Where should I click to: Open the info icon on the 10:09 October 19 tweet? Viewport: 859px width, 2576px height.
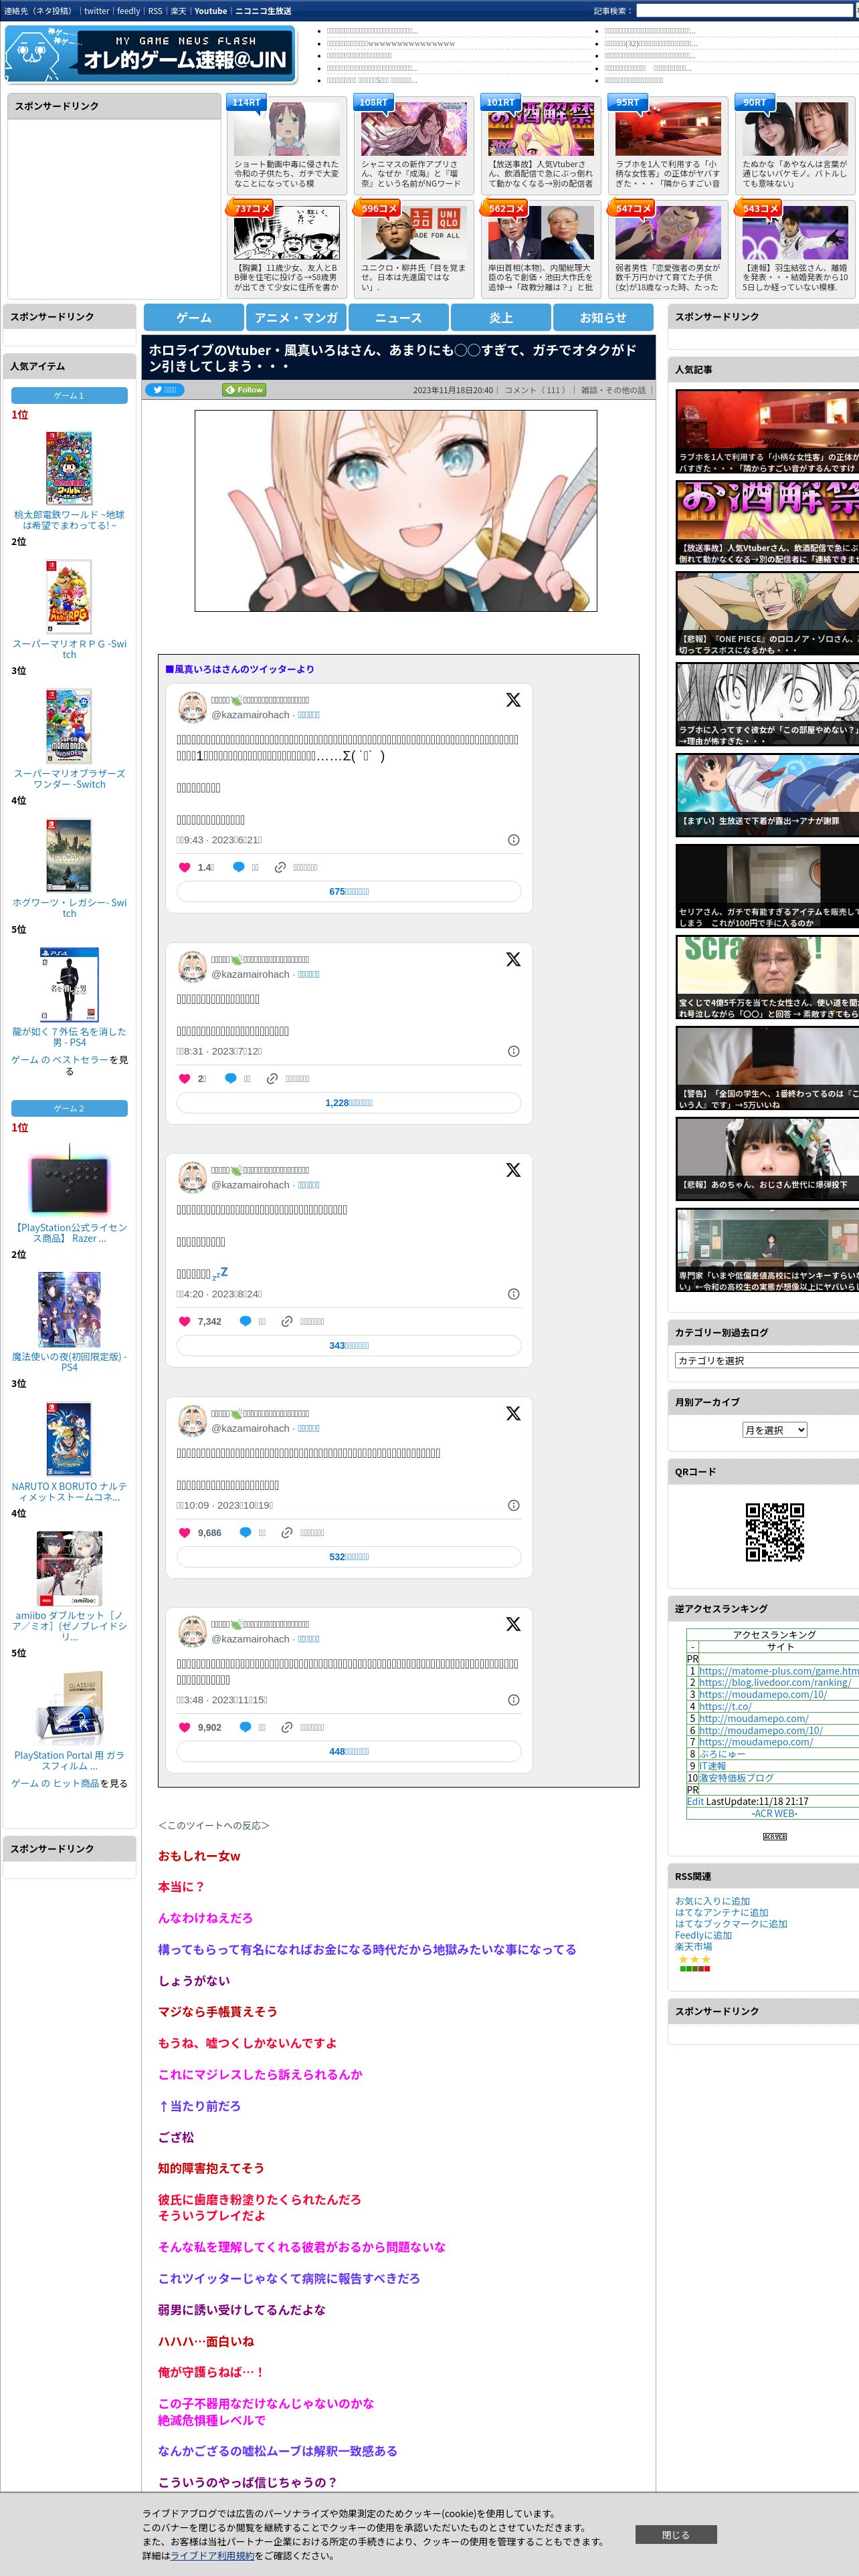513,1505
